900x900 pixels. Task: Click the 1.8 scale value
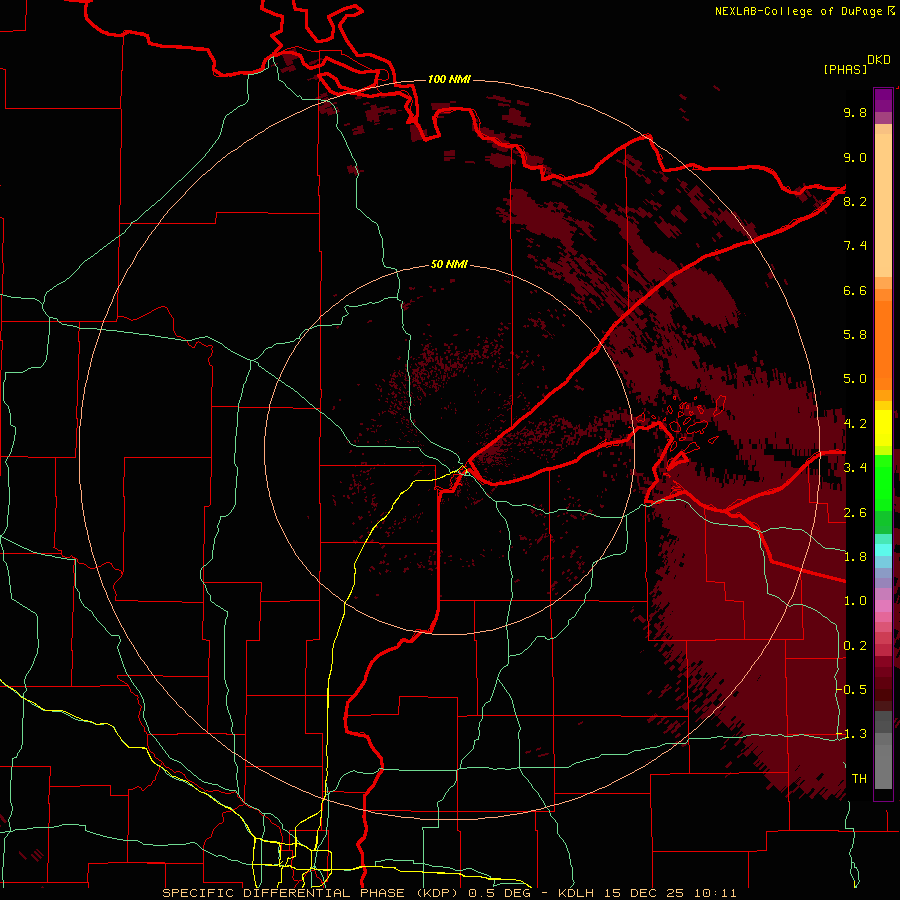tap(855, 557)
